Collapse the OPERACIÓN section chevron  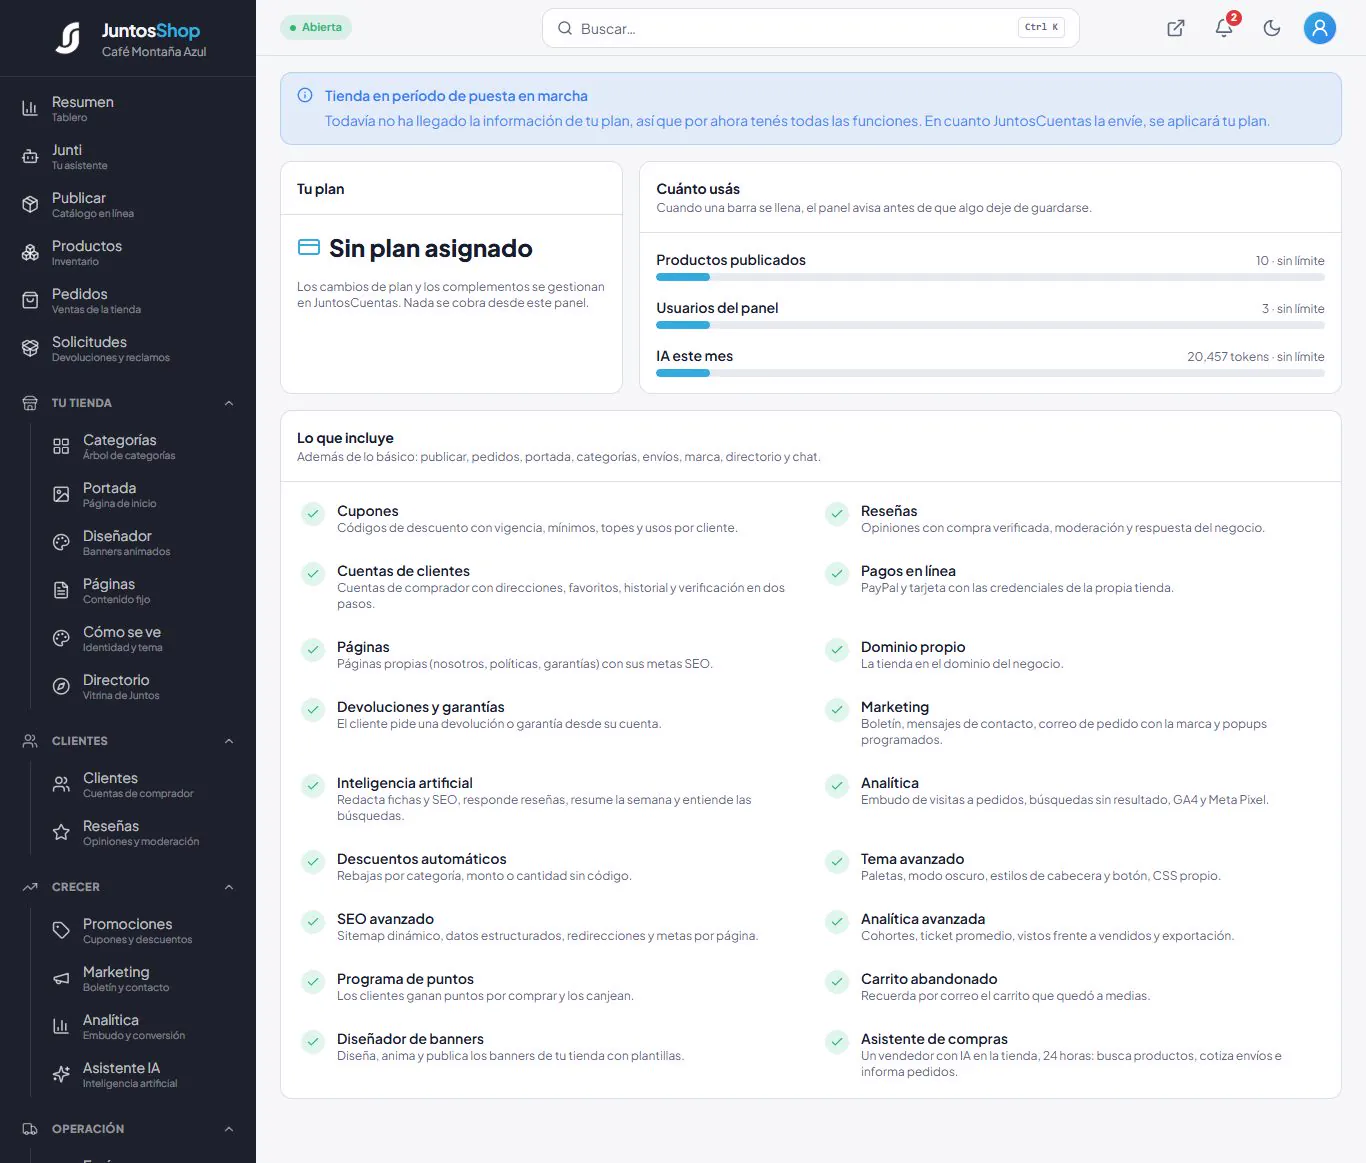tap(229, 1129)
